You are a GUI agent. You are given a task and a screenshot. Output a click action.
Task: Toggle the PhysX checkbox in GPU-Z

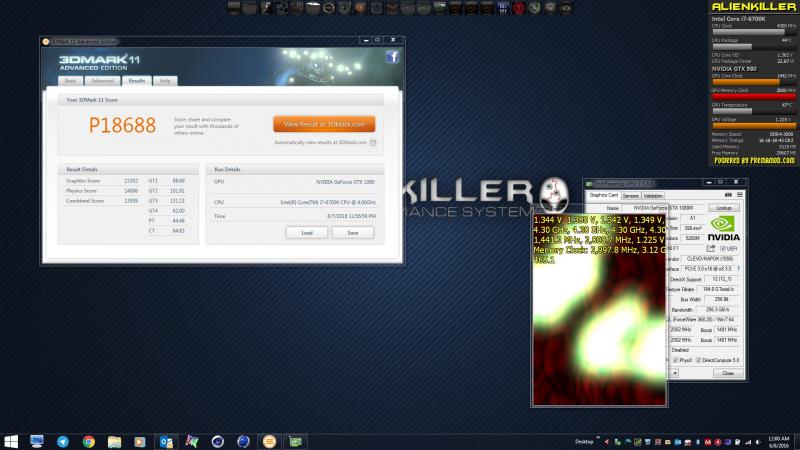(676, 360)
